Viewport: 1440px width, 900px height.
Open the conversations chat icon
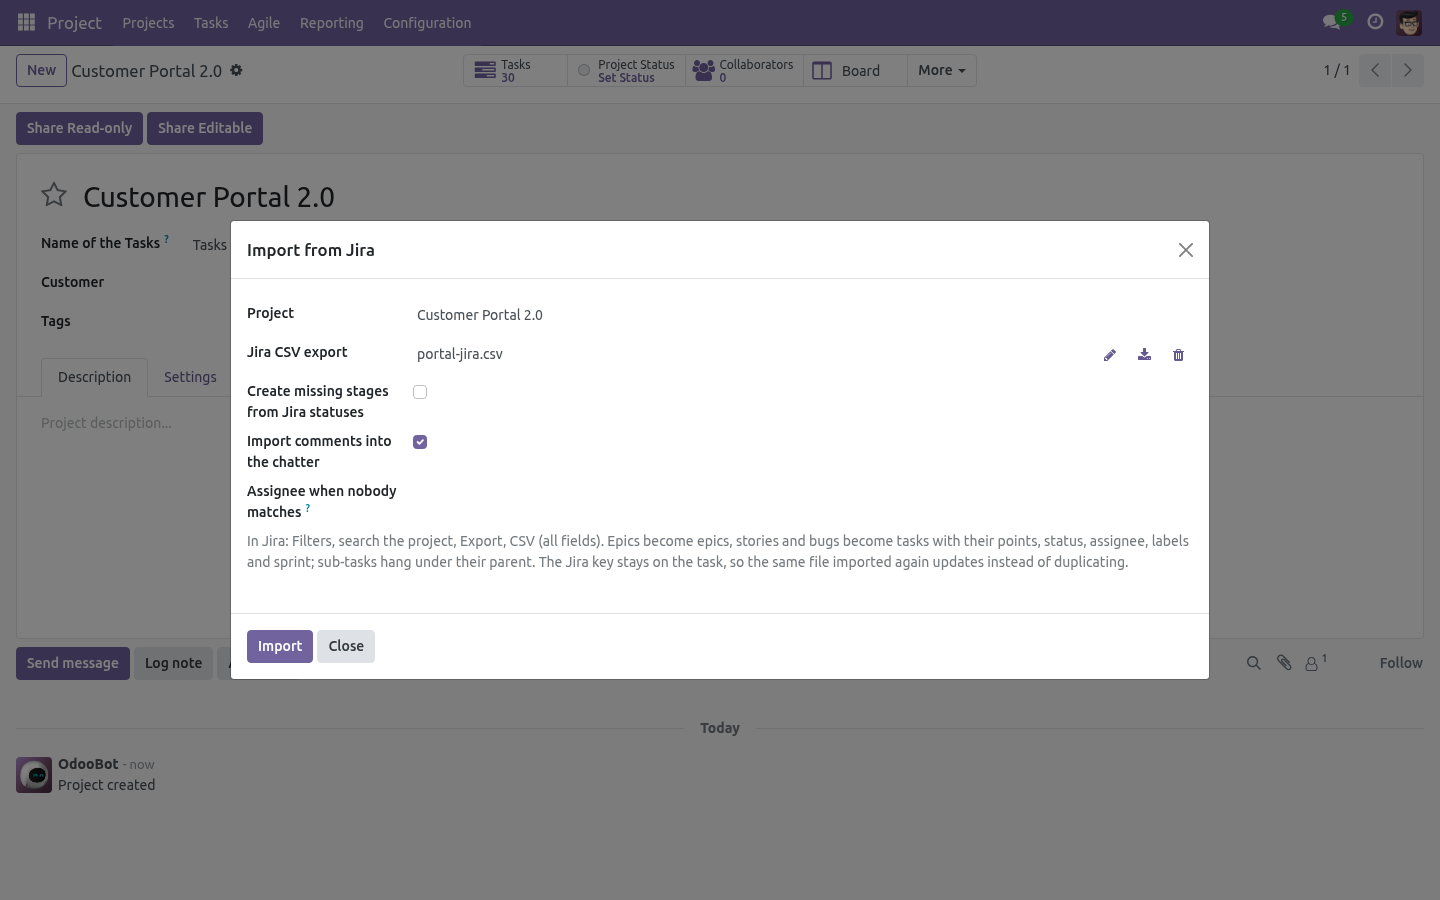[1331, 22]
